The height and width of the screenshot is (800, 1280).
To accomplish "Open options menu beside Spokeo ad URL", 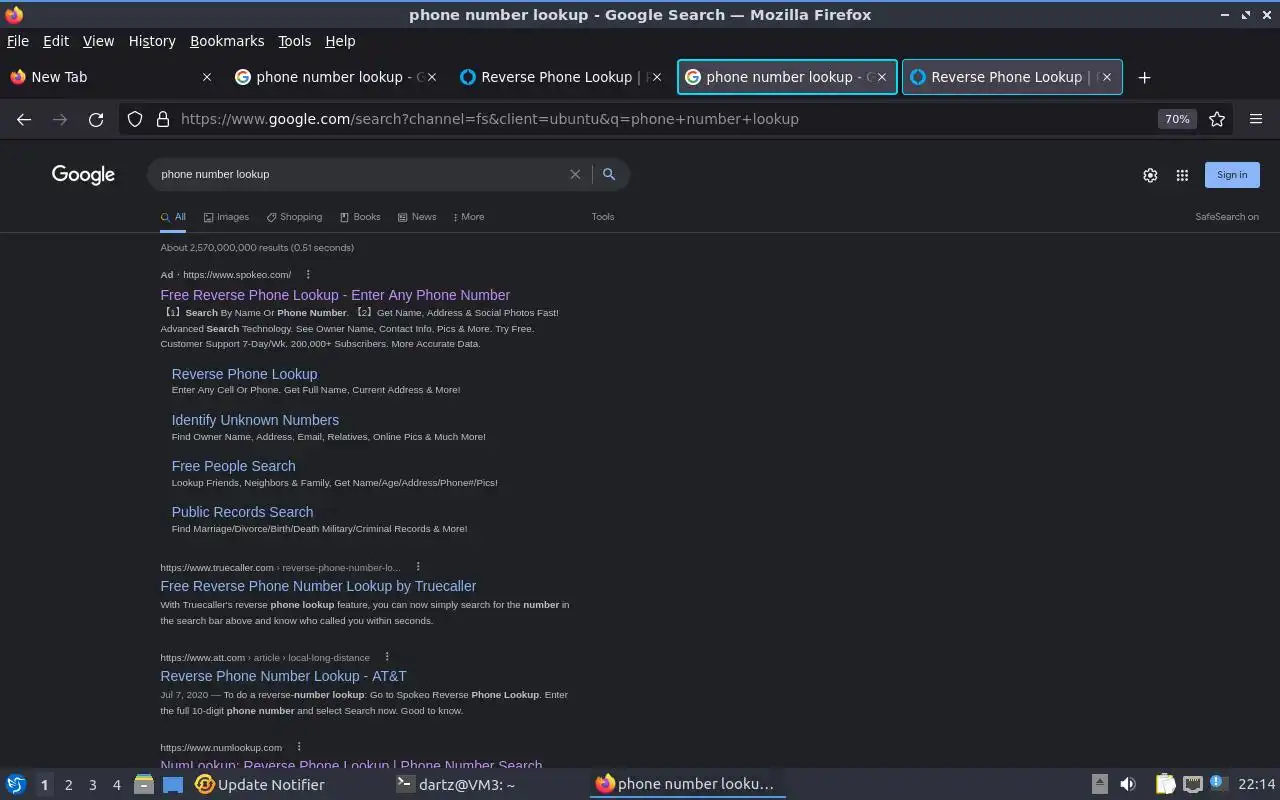I will coord(308,274).
